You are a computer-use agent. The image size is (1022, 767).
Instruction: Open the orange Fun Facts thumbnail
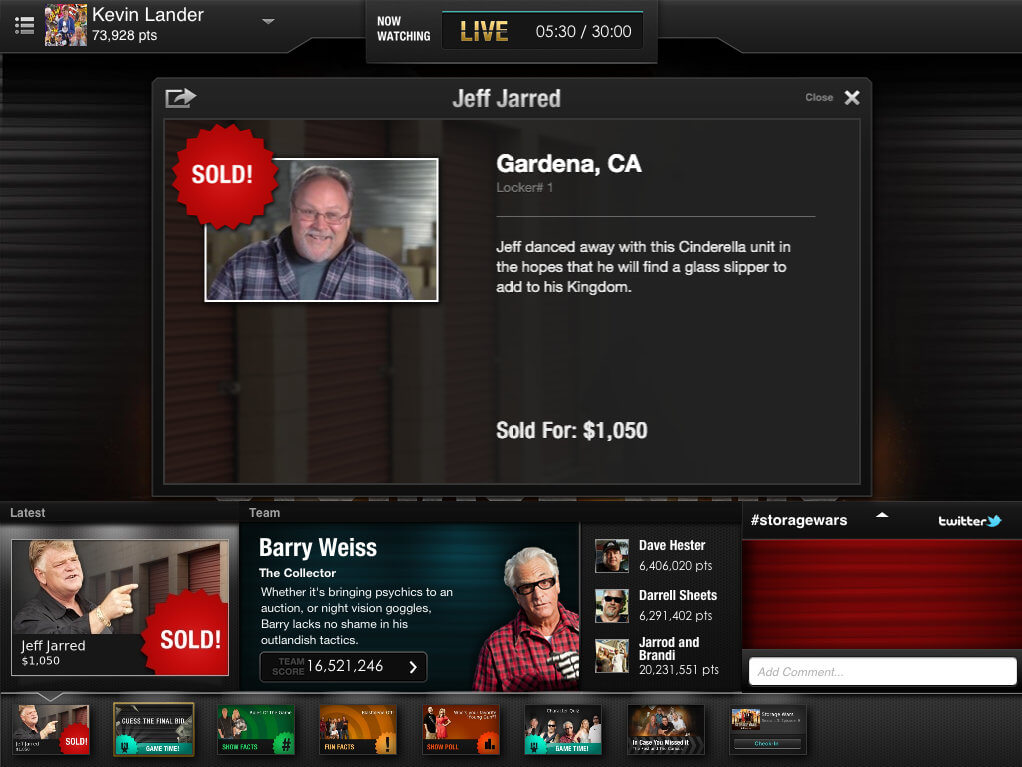358,729
